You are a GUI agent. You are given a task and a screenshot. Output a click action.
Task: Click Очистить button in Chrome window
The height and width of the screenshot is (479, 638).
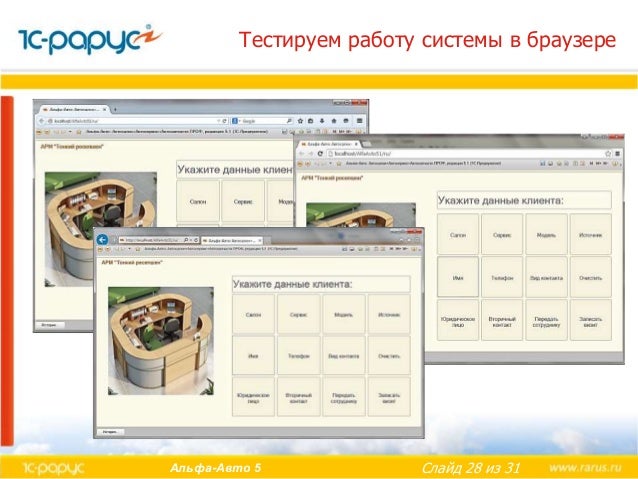click(590, 277)
